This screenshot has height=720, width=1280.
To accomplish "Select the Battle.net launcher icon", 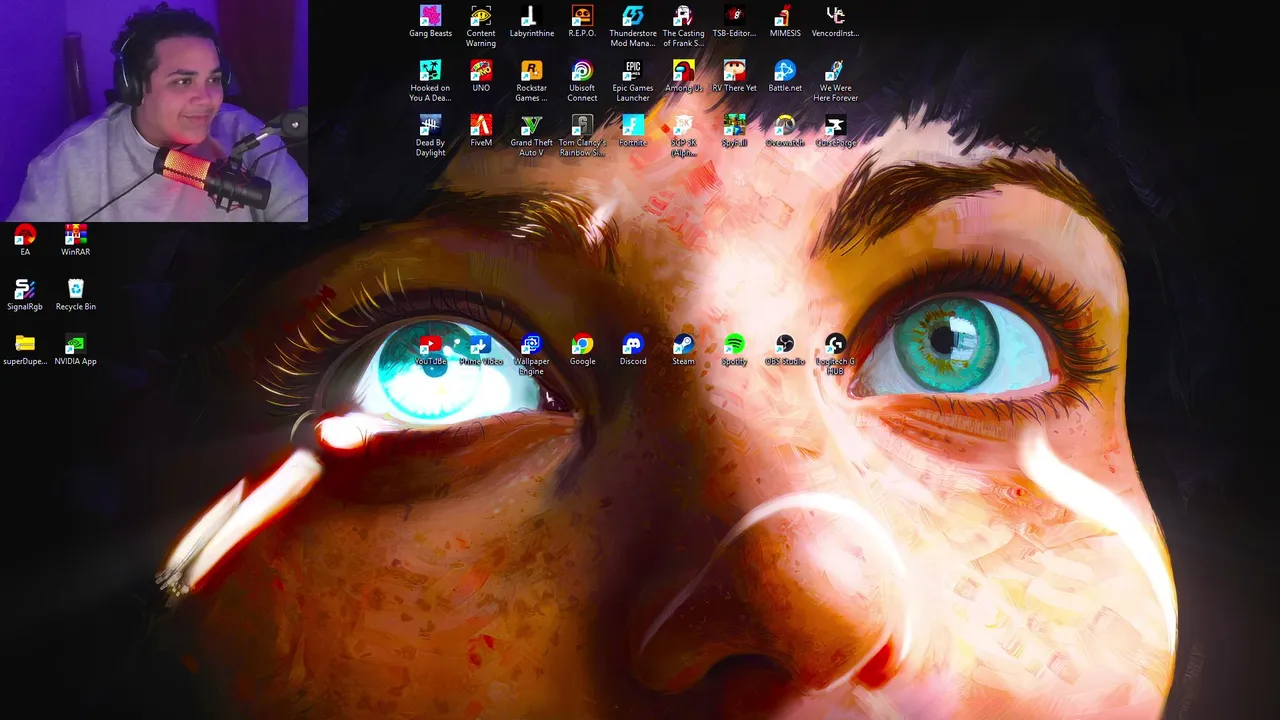I will pyautogui.click(x=785, y=76).
